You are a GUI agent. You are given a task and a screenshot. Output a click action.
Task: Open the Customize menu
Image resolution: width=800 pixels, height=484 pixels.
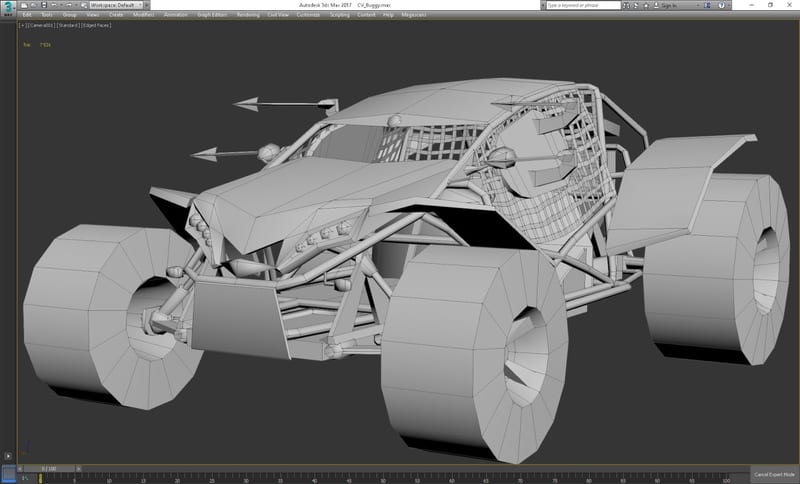point(308,15)
